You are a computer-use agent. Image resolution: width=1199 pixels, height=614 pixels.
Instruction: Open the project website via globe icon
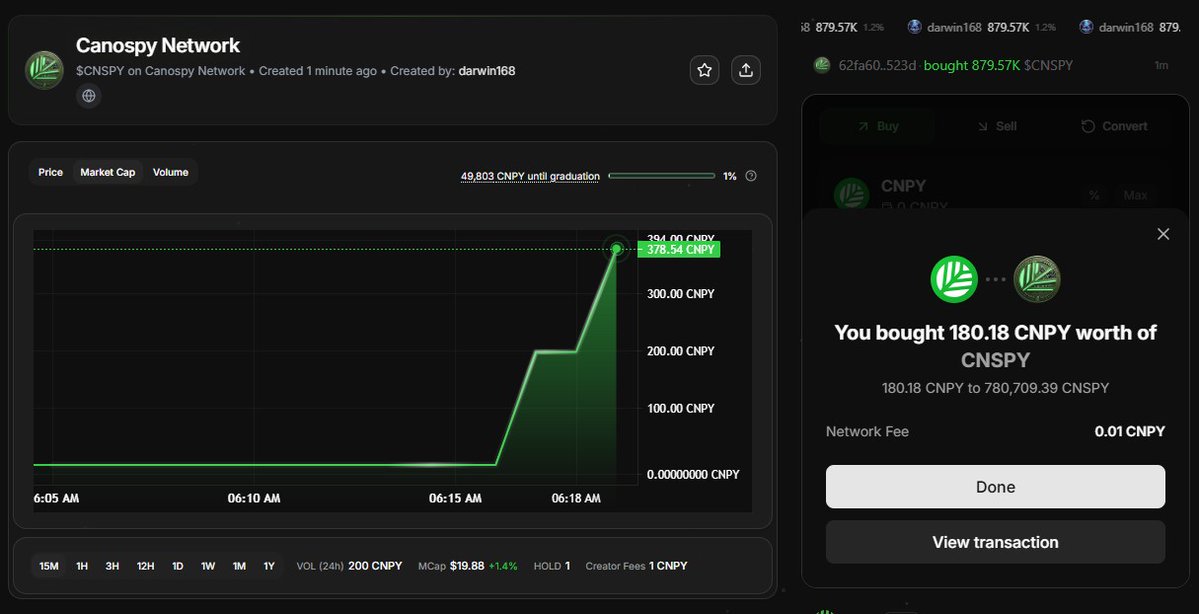coord(88,95)
